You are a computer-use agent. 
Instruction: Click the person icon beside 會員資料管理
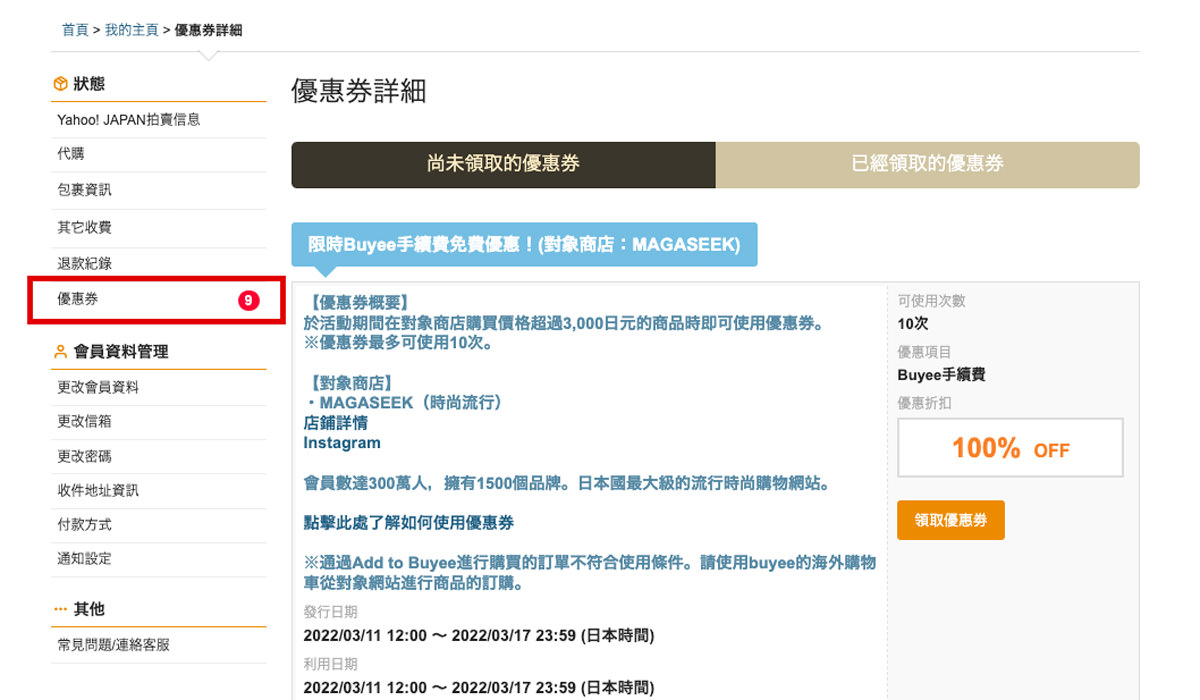point(61,352)
